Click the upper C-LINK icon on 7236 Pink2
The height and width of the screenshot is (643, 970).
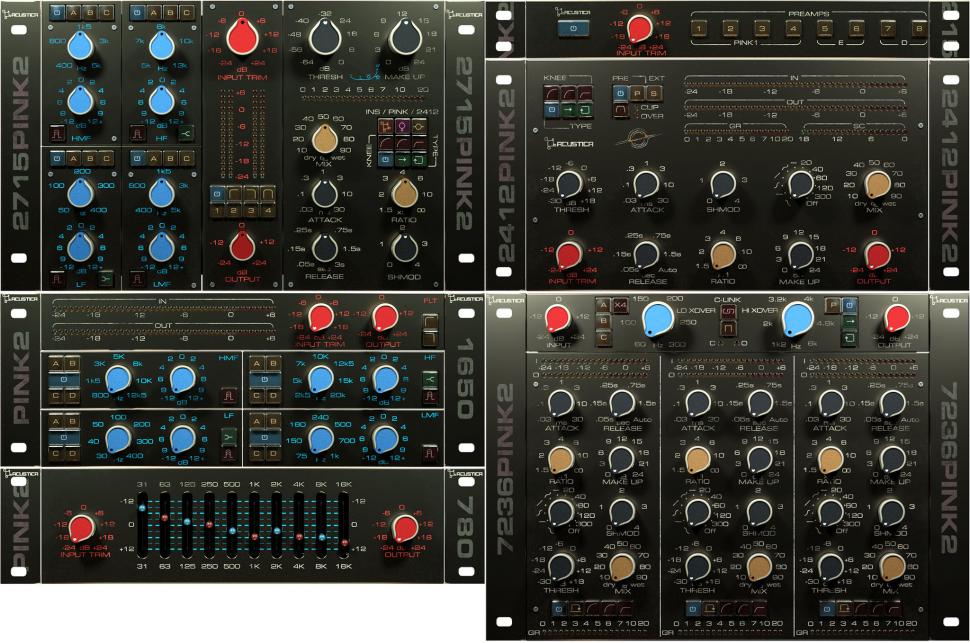(x=728, y=311)
